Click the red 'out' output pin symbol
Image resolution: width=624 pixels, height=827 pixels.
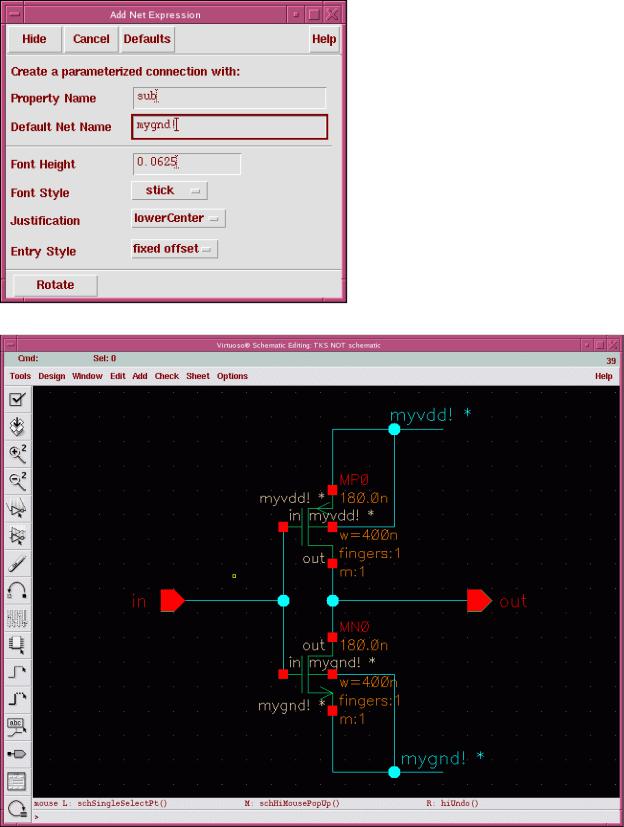point(479,601)
